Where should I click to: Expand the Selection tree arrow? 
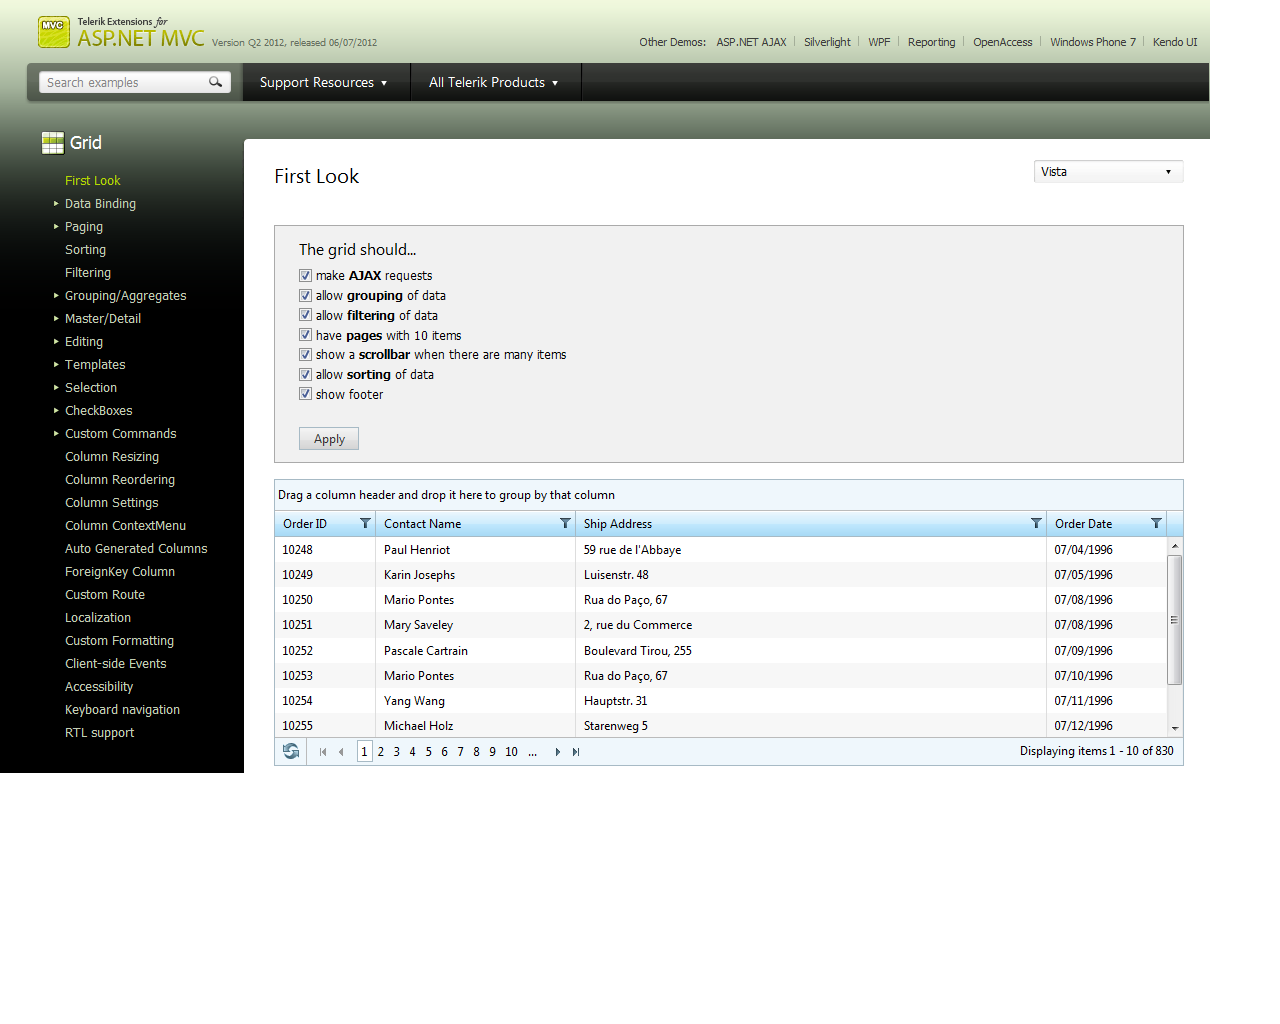click(x=56, y=387)
